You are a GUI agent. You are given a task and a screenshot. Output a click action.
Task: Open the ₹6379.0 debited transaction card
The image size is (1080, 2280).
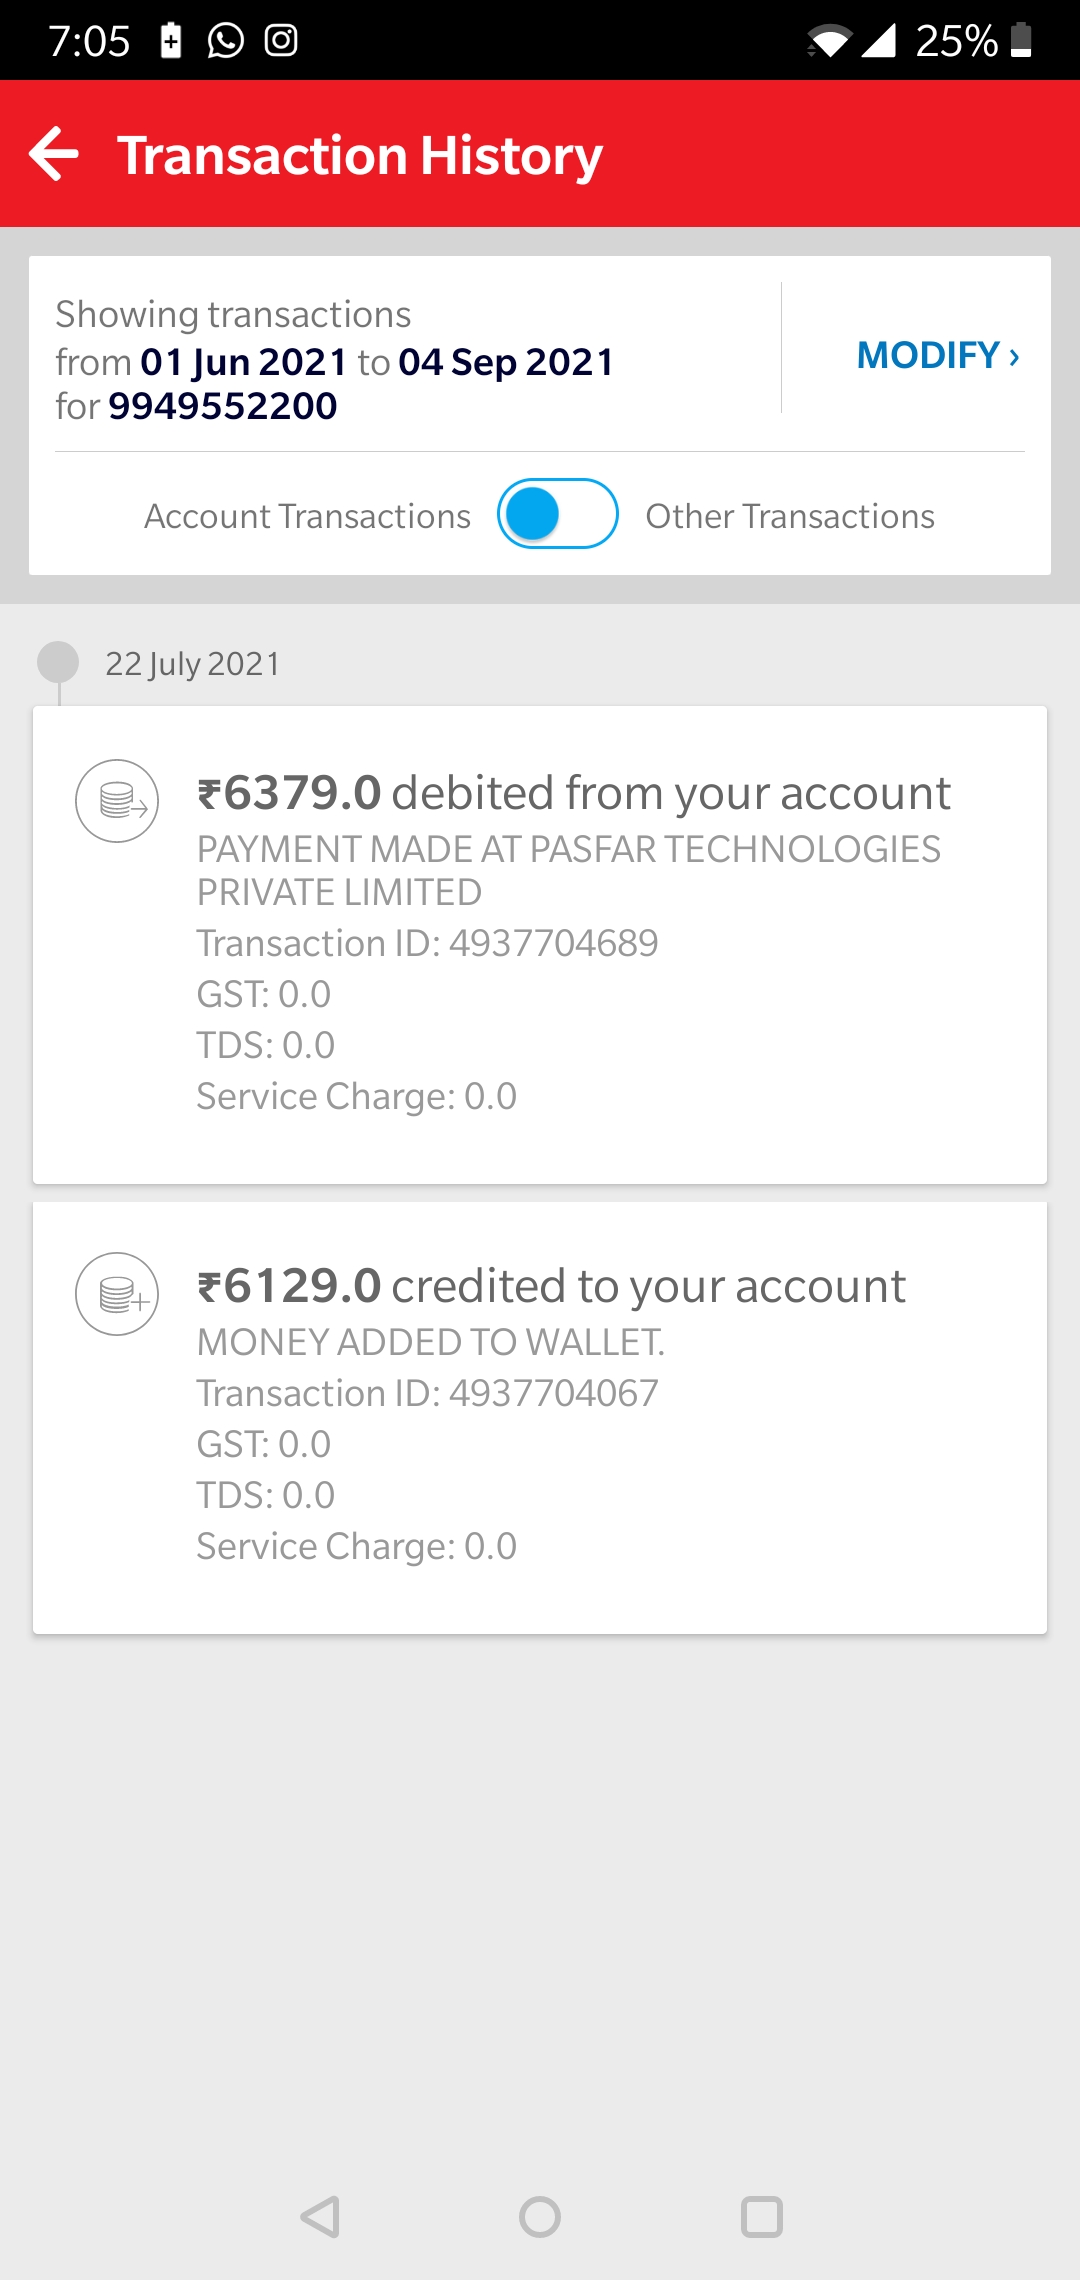click(540, 945)
